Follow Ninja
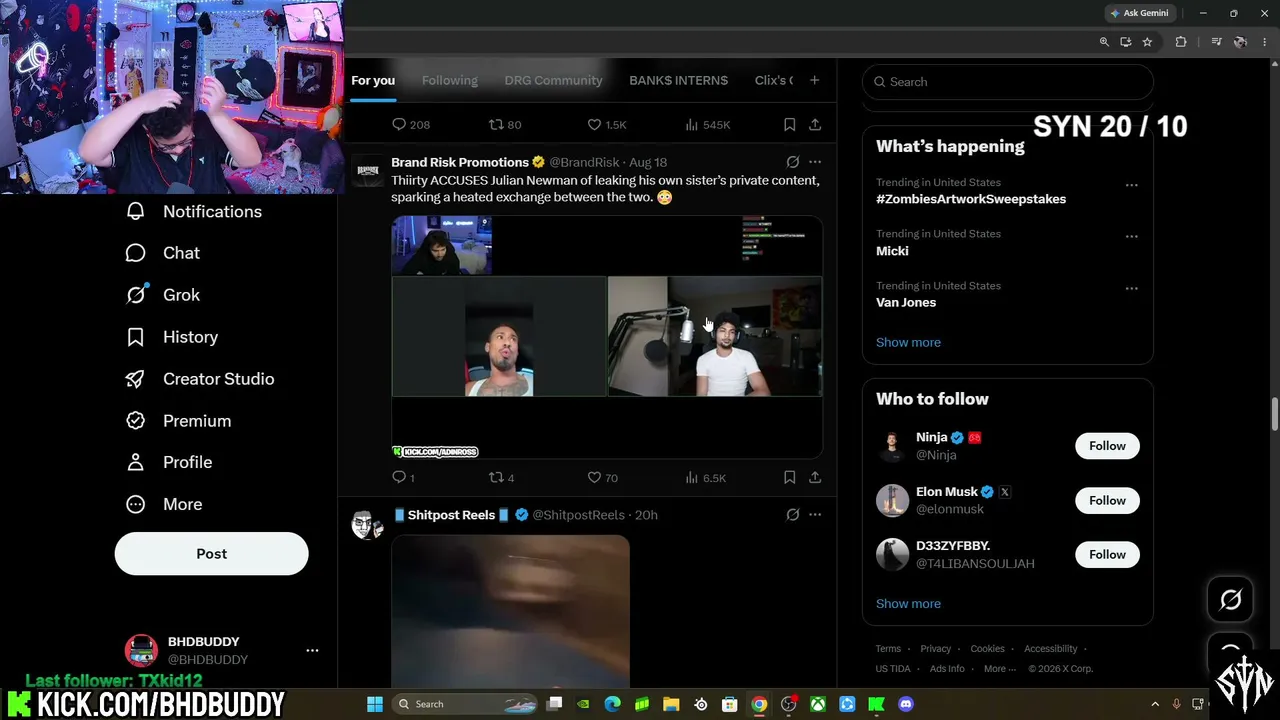The width and height of the screenshot is (1280, 720). pos(1107,446)
